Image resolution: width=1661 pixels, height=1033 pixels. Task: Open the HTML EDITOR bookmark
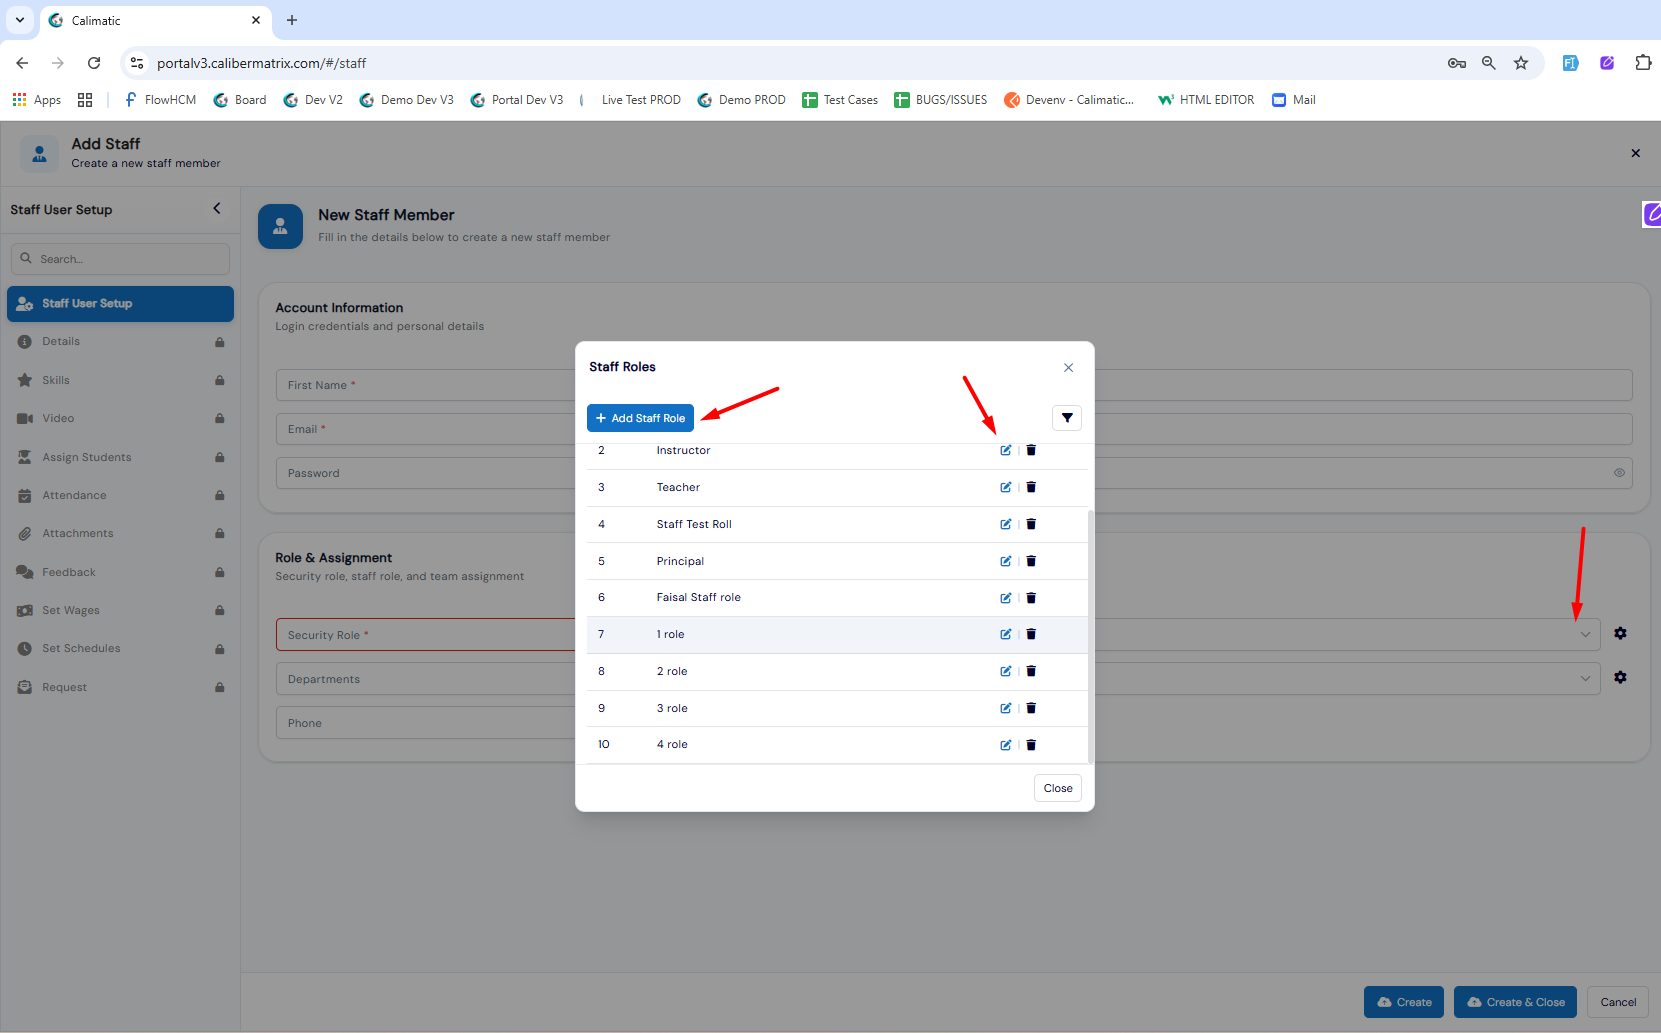tap(1206, 100)
